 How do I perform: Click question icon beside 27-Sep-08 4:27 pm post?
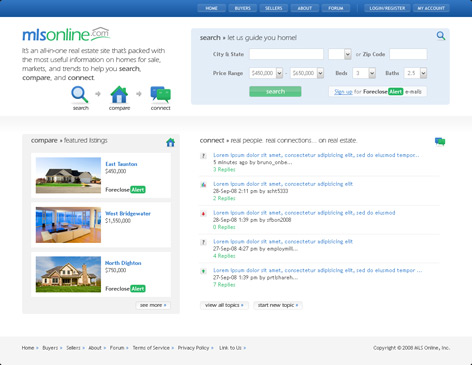203,242
